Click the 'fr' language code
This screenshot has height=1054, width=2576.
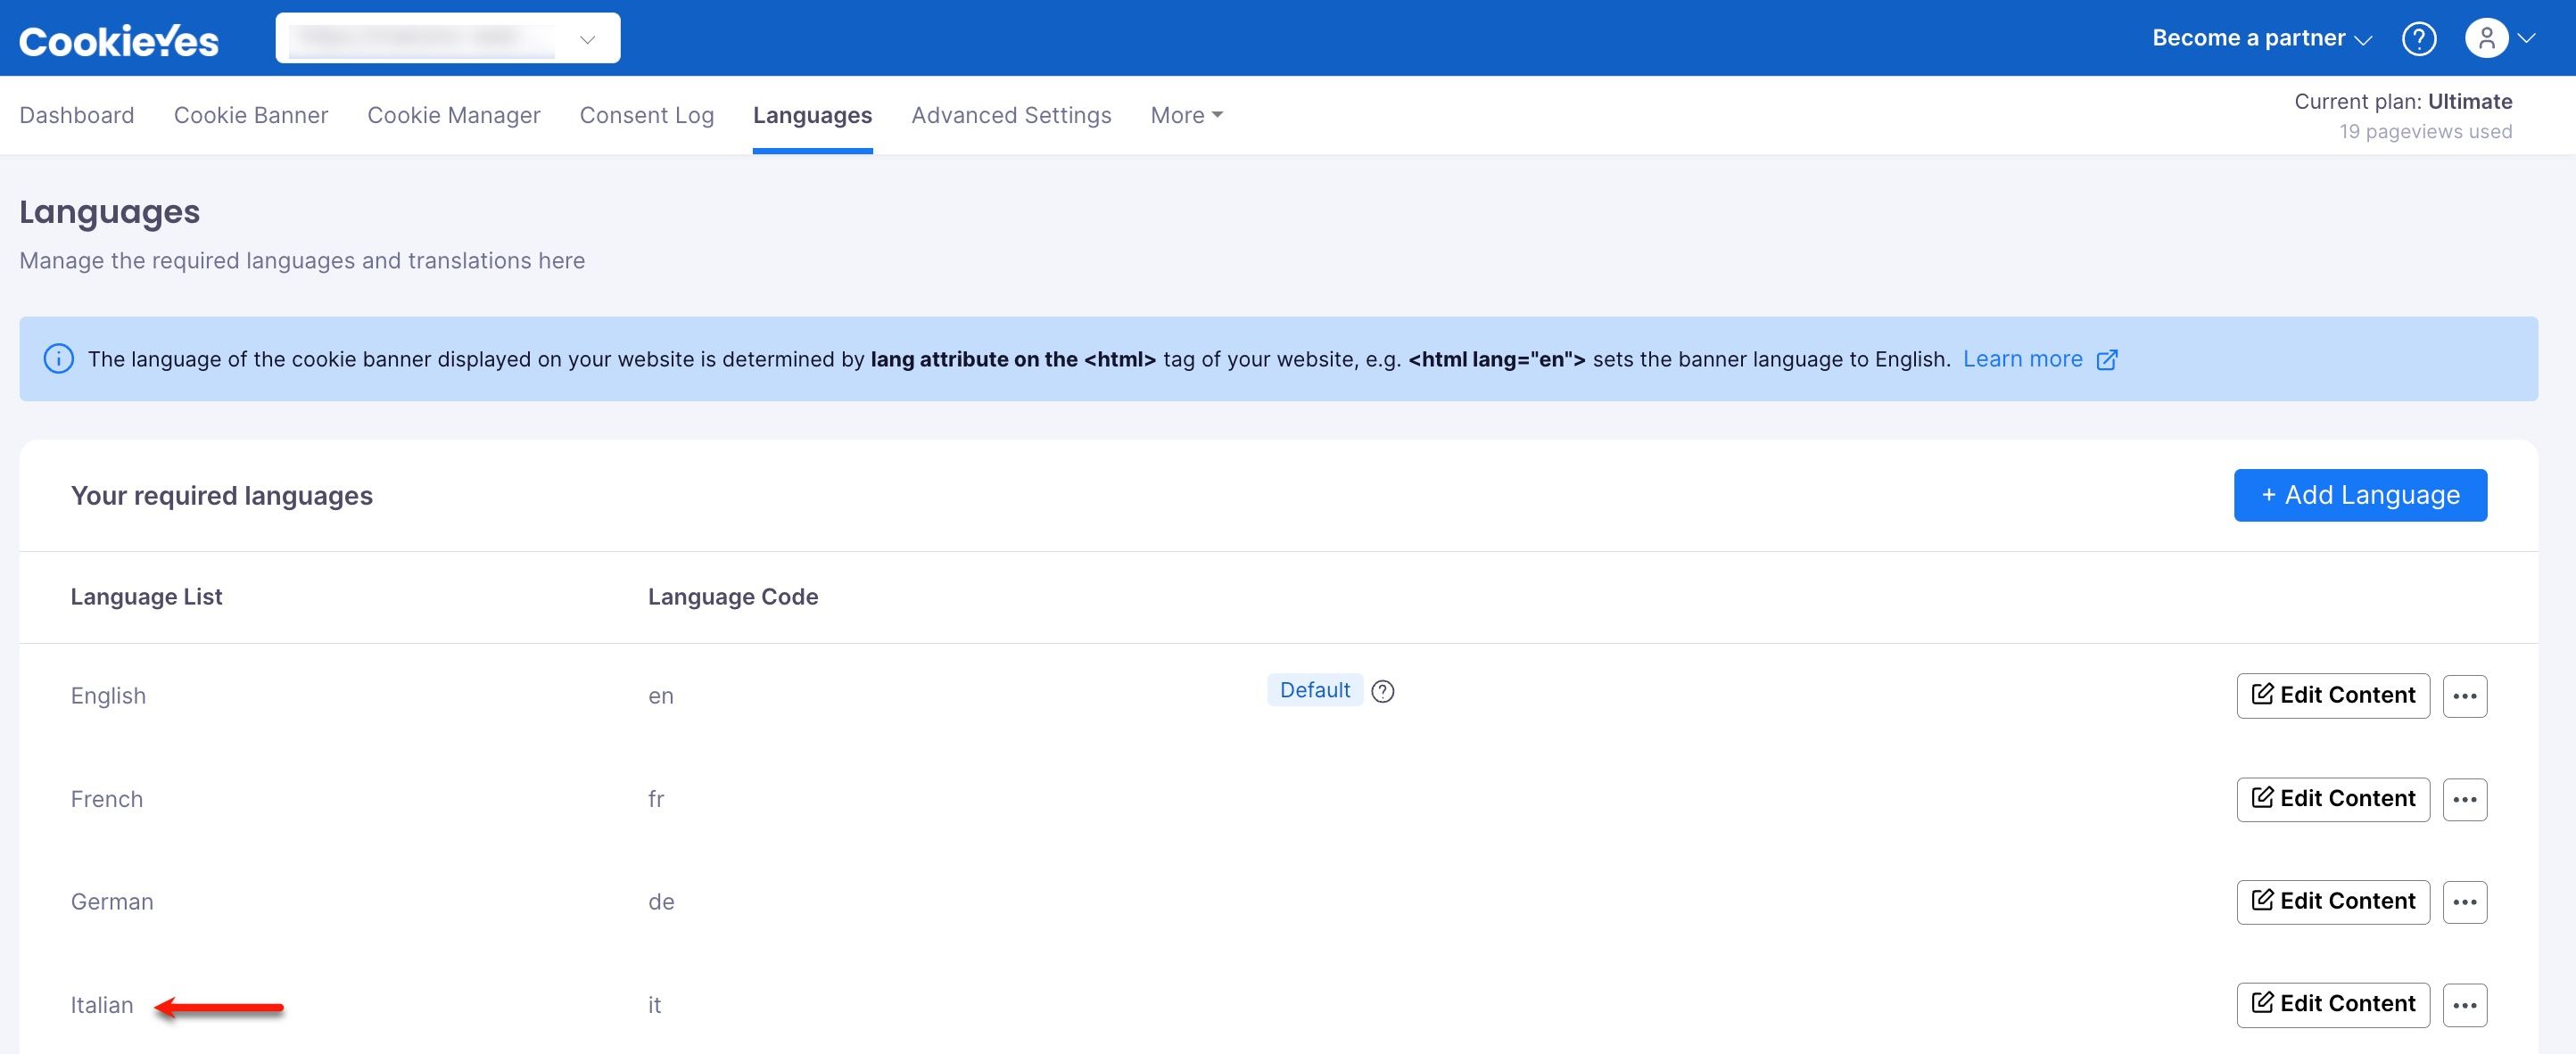656,799
